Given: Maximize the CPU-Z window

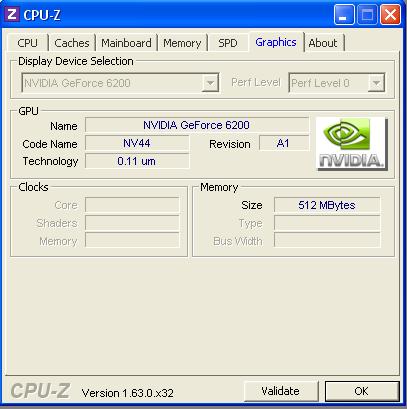Looking at the screenshot, I should pos(367,15).
